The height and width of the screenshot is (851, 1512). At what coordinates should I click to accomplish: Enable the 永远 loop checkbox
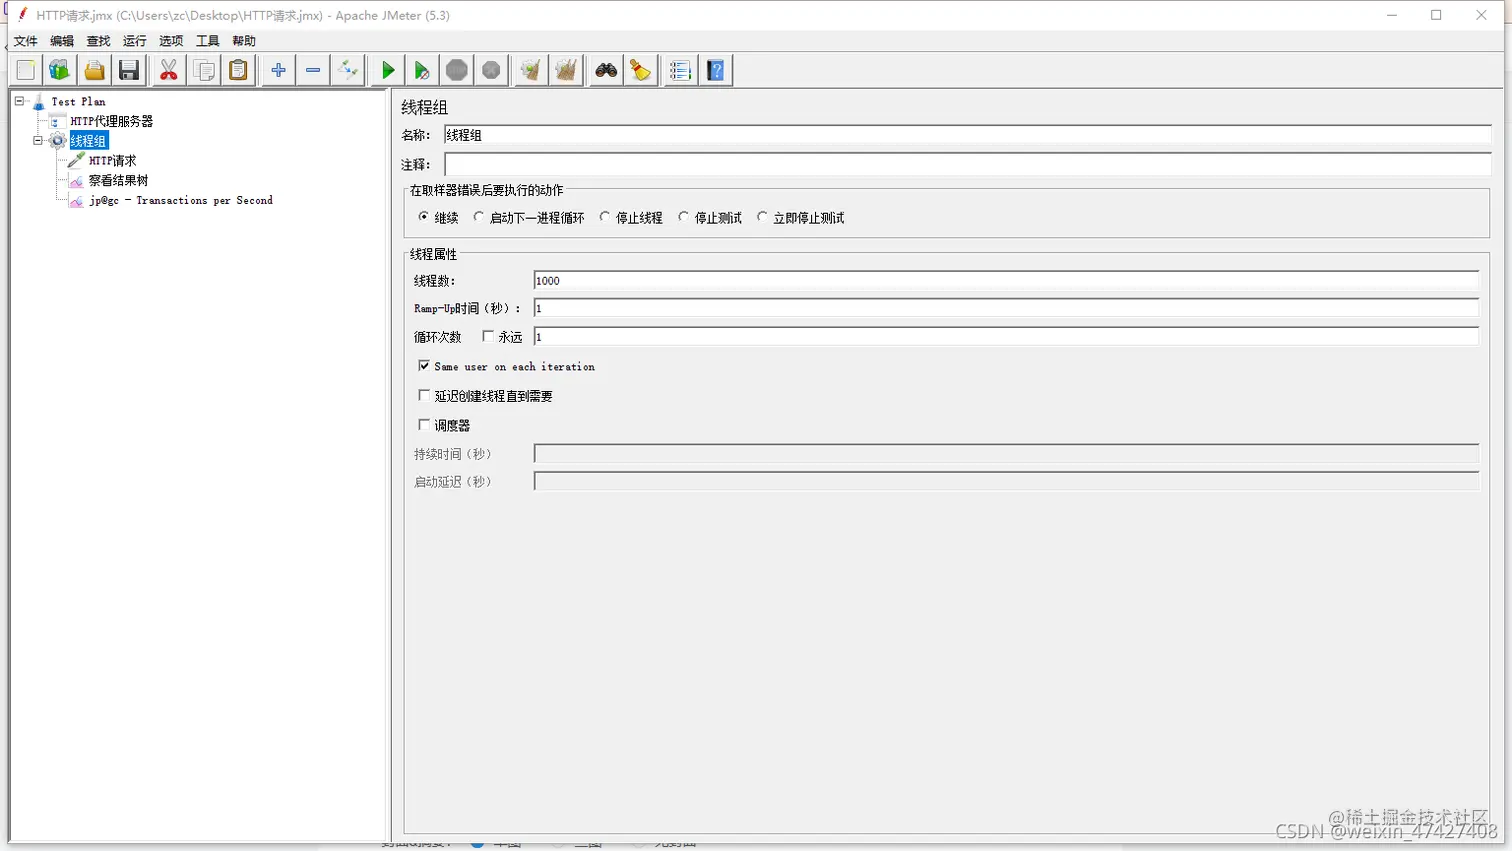click(488, 337)
